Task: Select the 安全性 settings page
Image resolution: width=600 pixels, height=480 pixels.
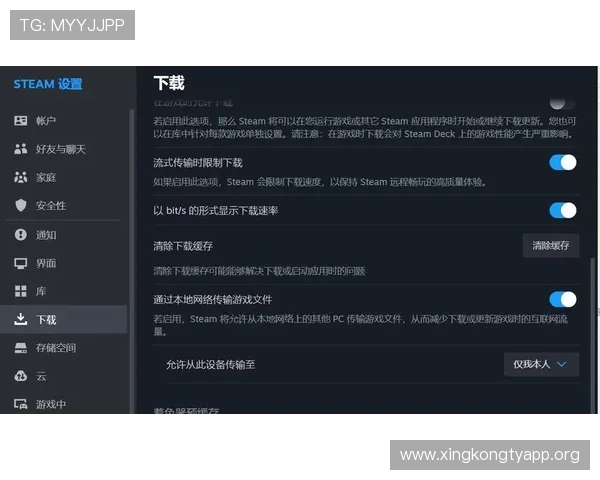Action: 64,206
